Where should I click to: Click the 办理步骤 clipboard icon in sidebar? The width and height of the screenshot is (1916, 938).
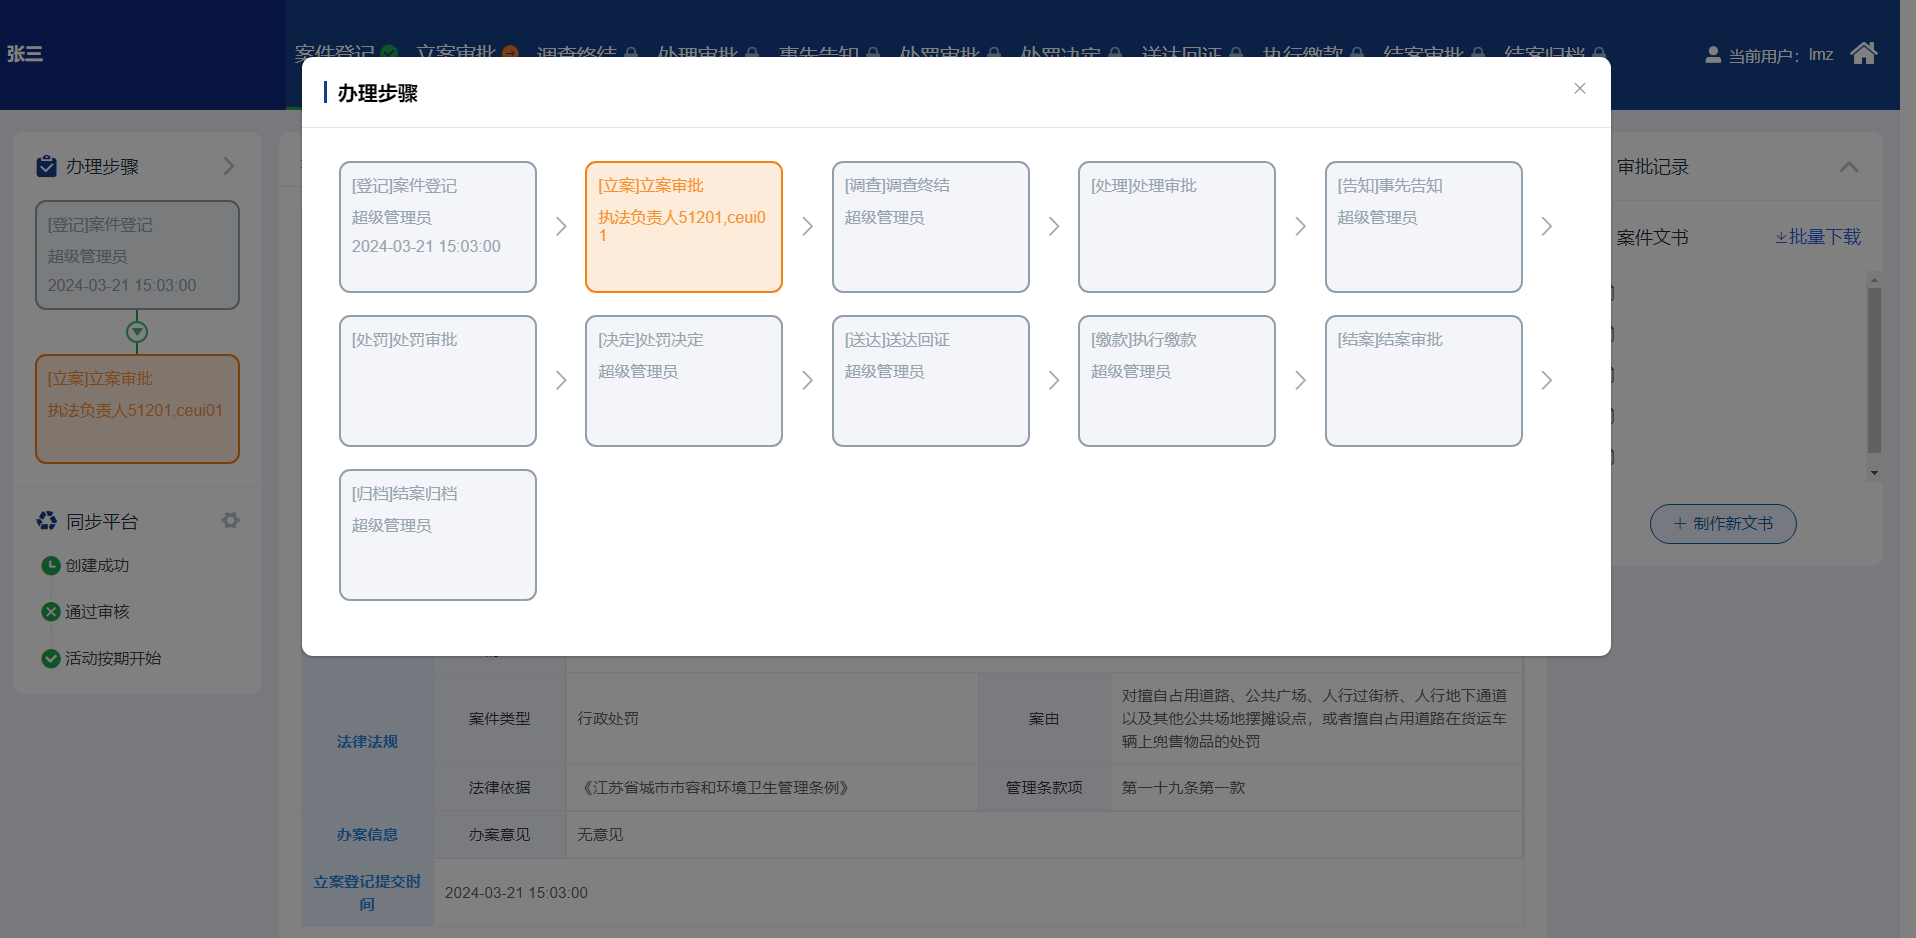(47, 166)
